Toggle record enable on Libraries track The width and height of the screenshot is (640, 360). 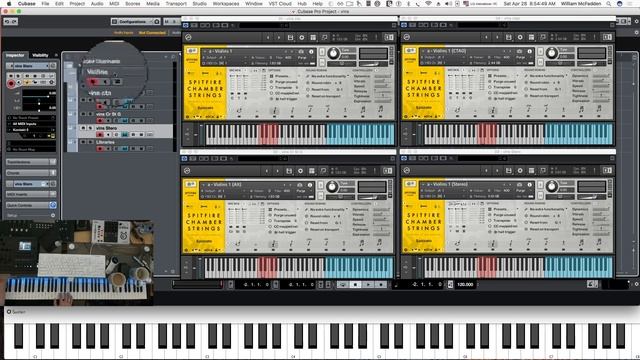point(100,149)
